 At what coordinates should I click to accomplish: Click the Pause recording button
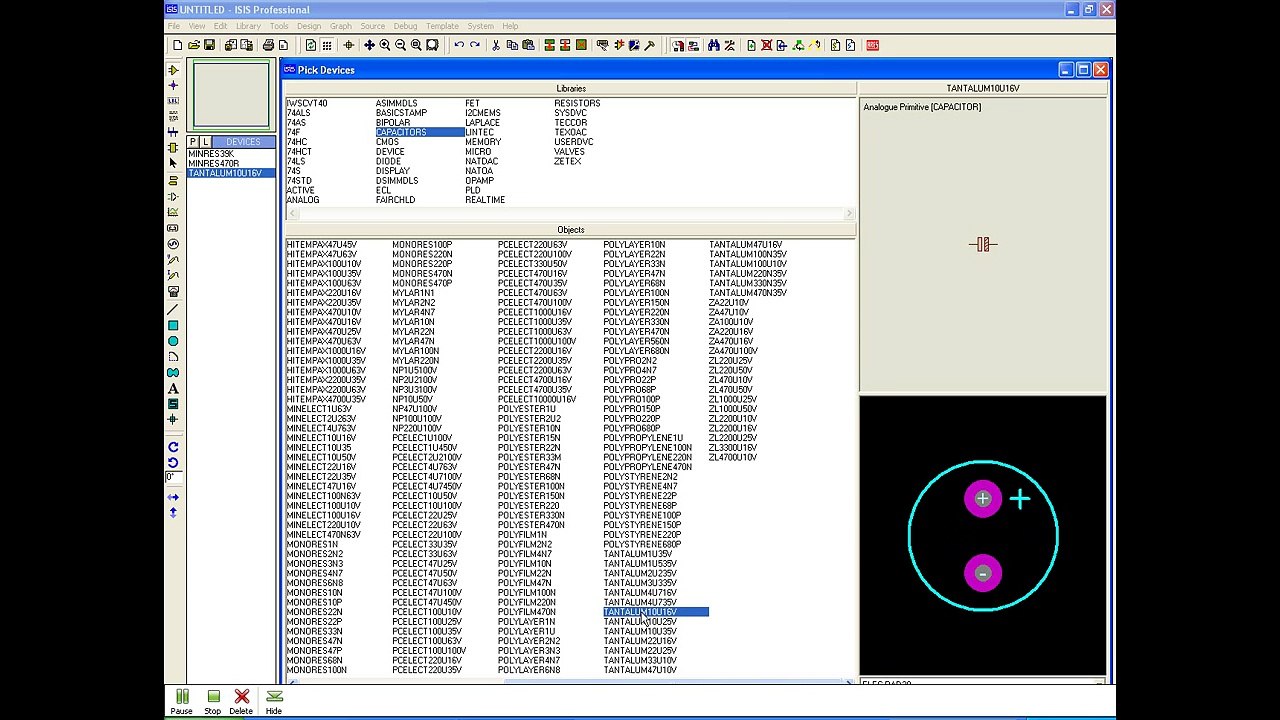tap(181, 701)
